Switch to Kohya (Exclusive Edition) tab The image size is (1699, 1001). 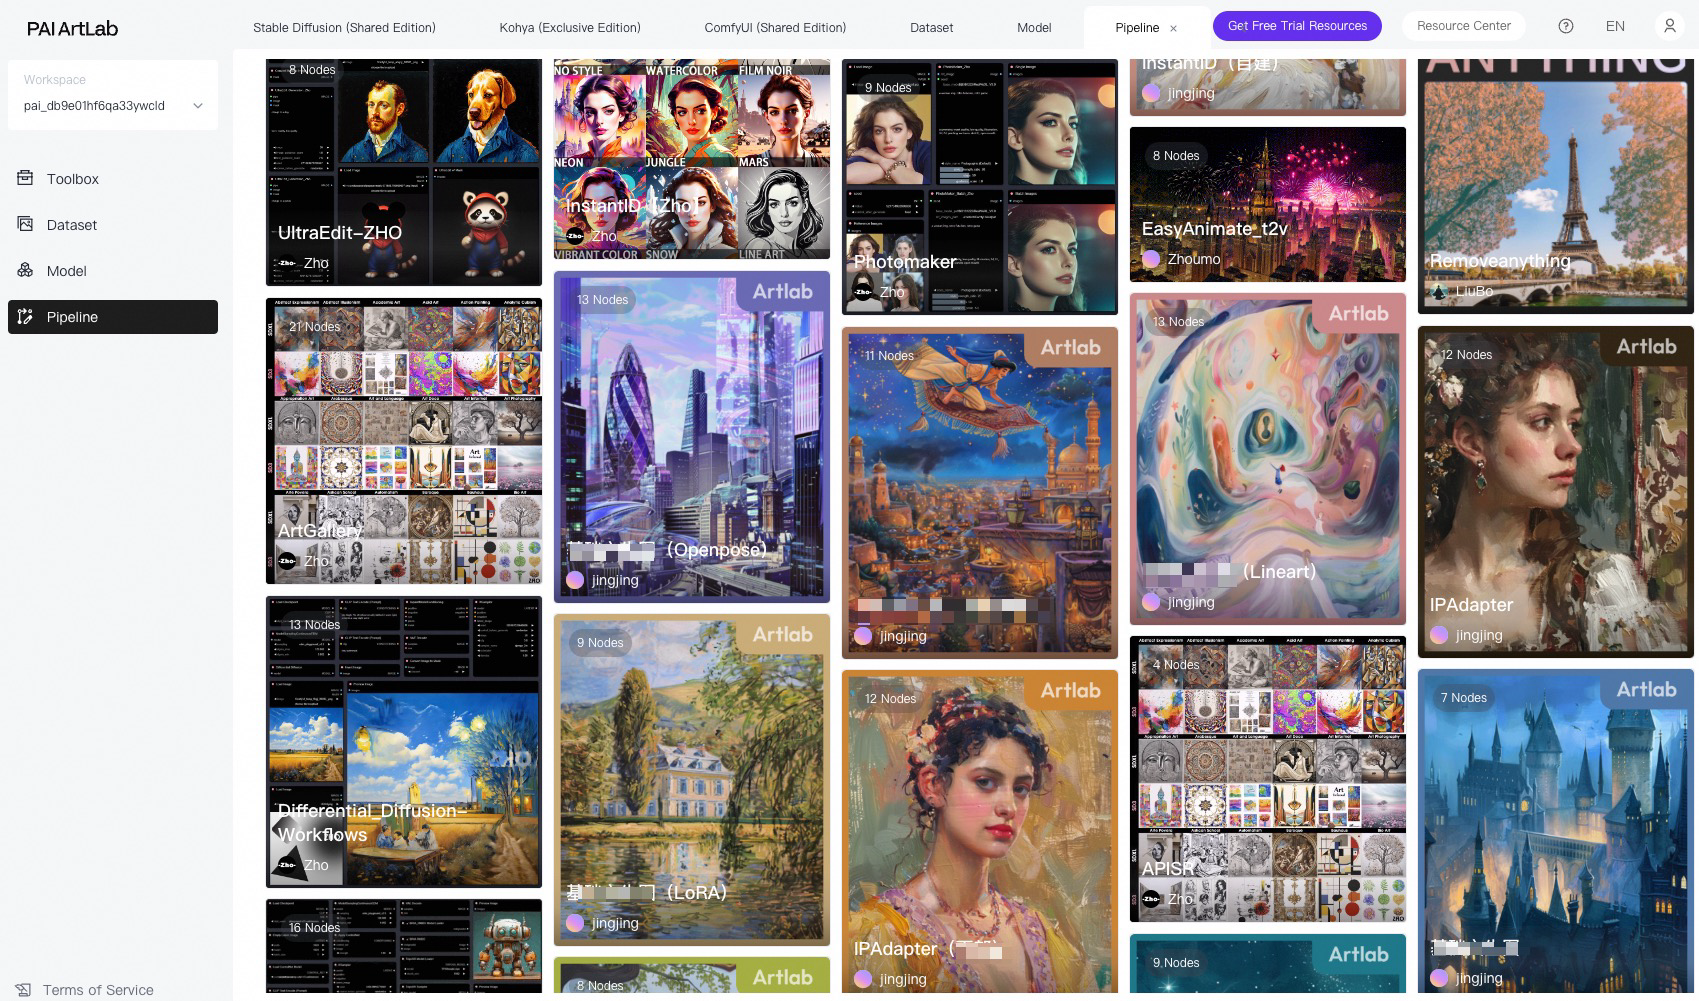570,28
